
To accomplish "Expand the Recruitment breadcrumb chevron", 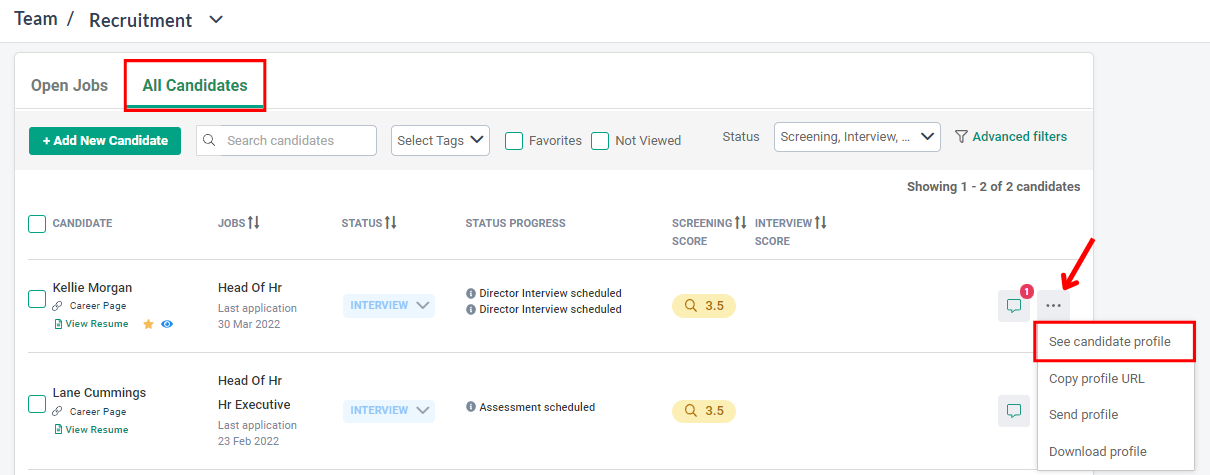I will (x=216, y=19).
